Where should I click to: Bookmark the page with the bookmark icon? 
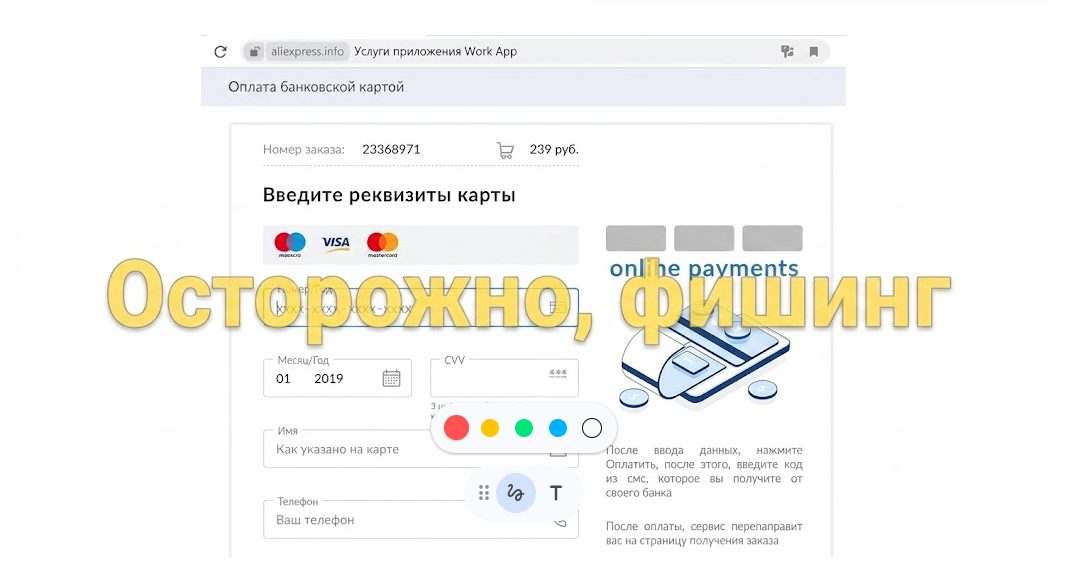click(x=813, y=52)
